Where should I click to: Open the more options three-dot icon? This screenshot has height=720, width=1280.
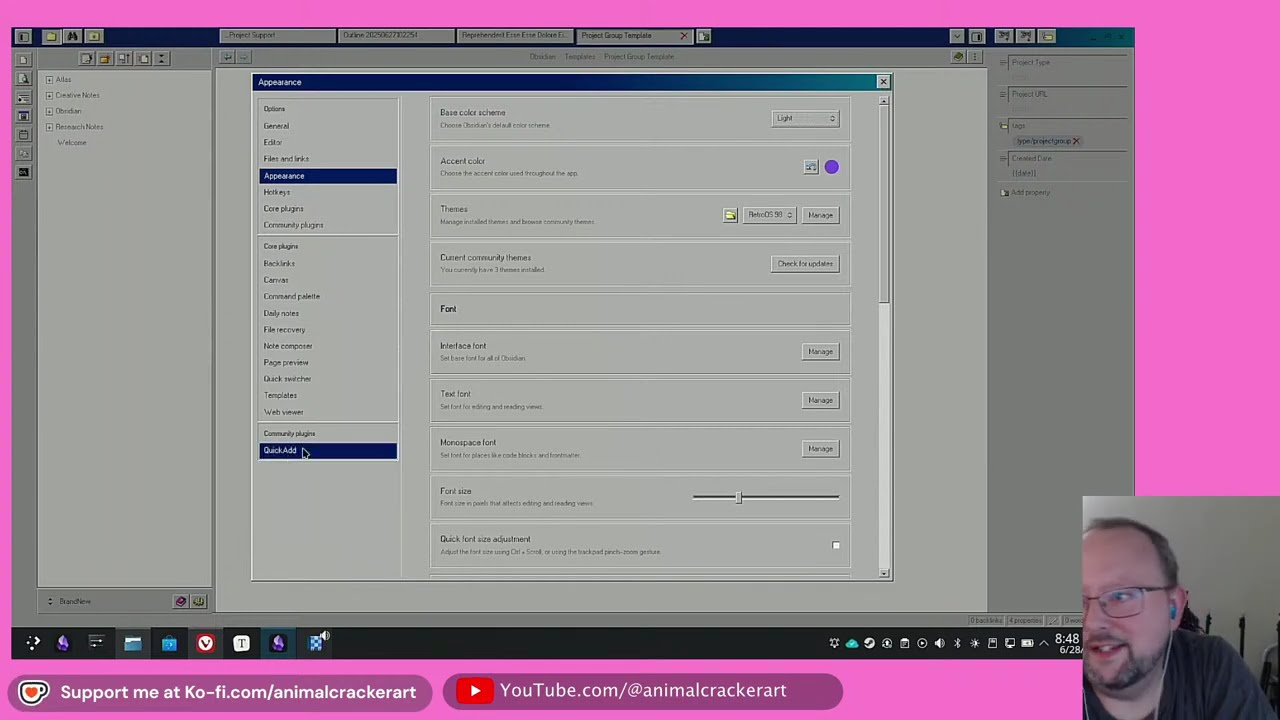coord(975,57)
